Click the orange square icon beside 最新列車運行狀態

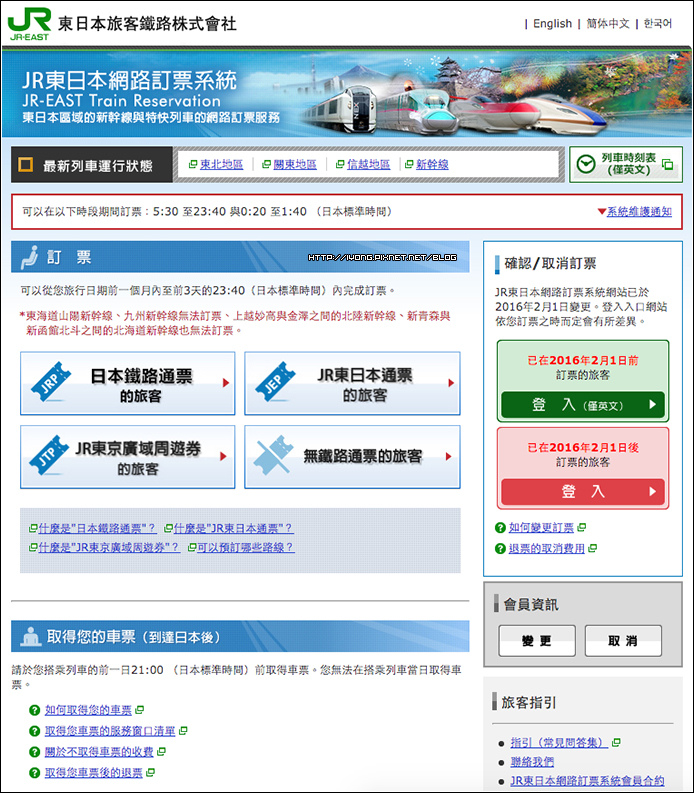pyautogui.click(x=26, y=164)
